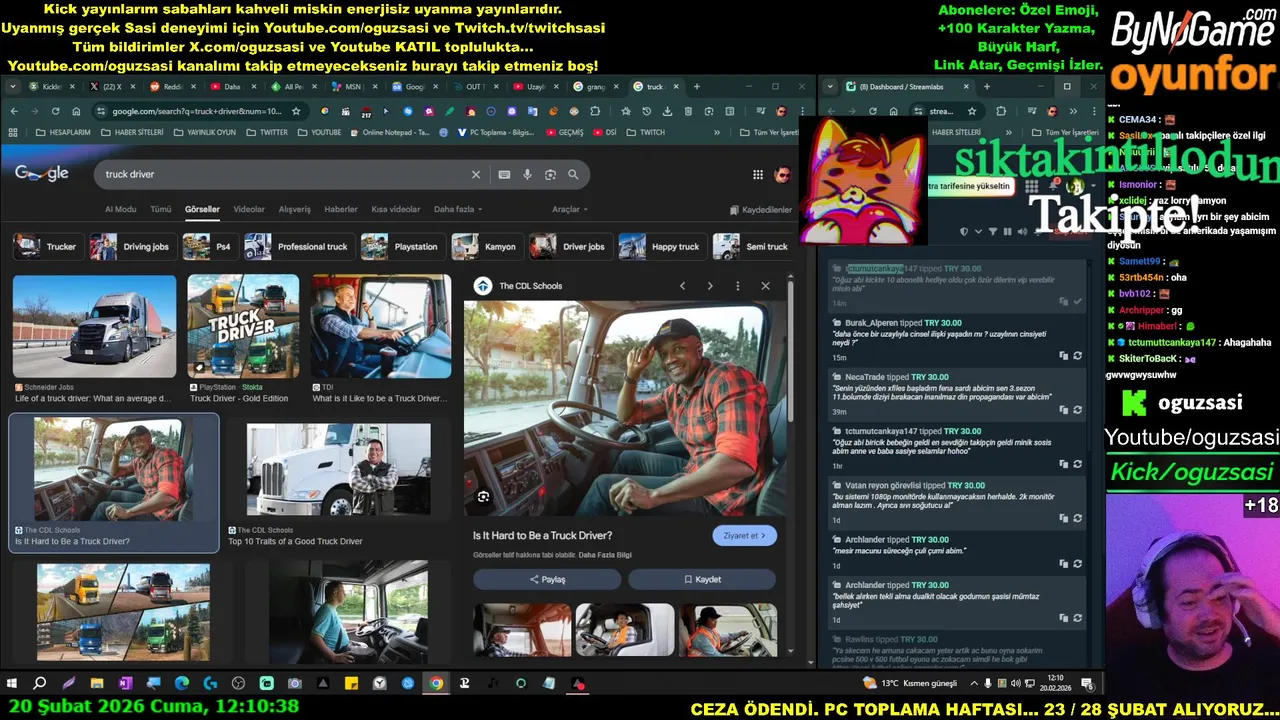Start voice search with microphone icon
This screenshot has height=720, width=1280.
527,174
